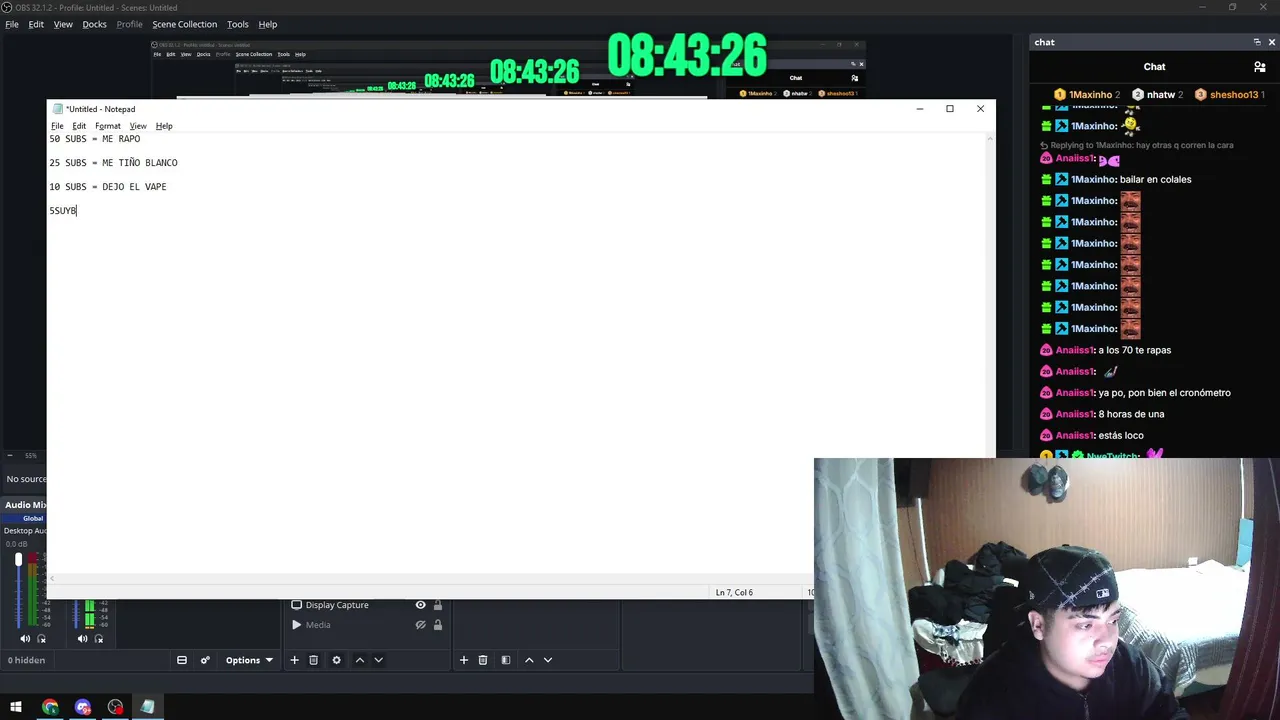Click the 'Ln 7, Col 6' status text
This screenshot has height=720, width=1280.
tap(734, 593)
